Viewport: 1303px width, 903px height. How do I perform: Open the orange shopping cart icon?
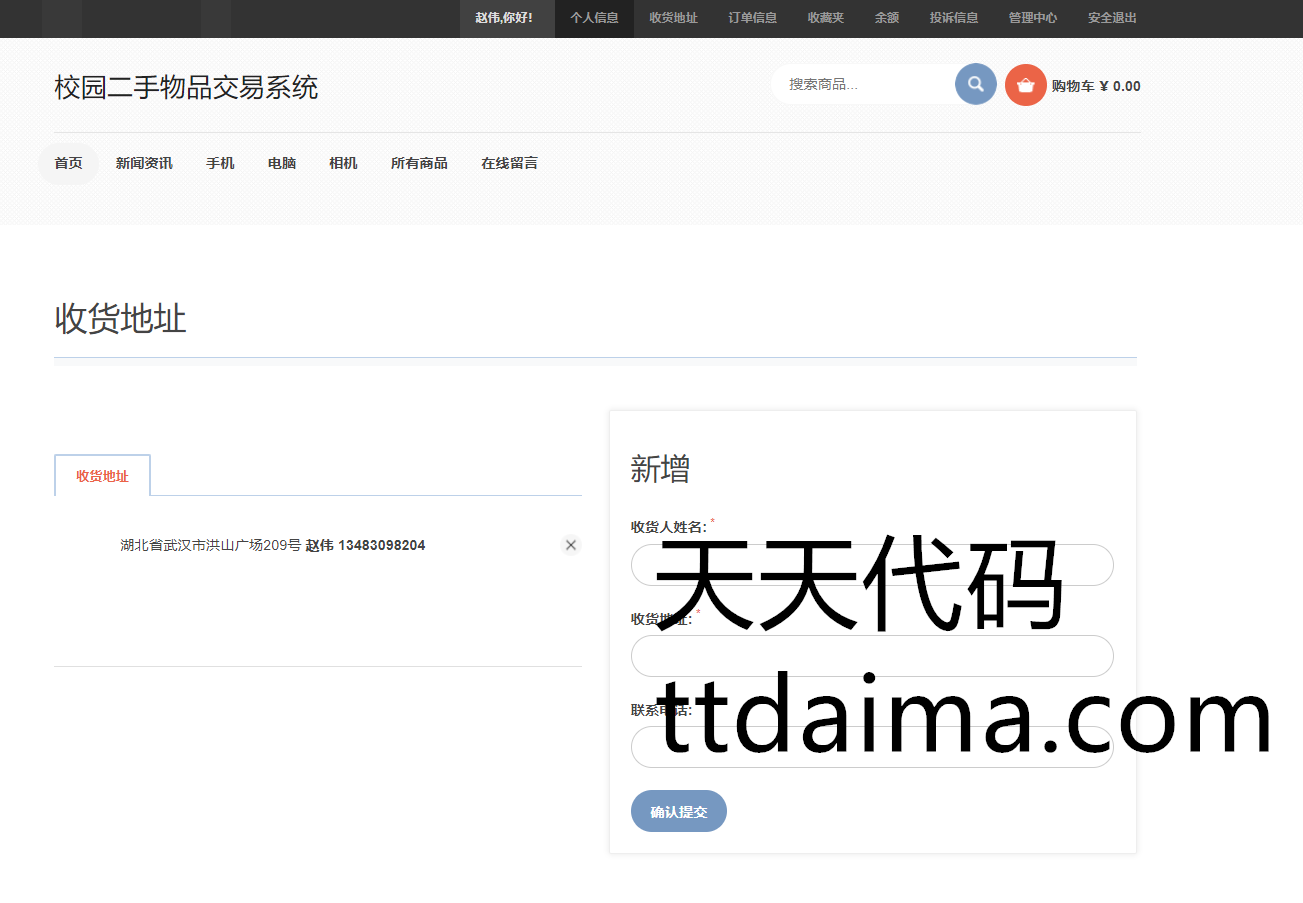1025,85
